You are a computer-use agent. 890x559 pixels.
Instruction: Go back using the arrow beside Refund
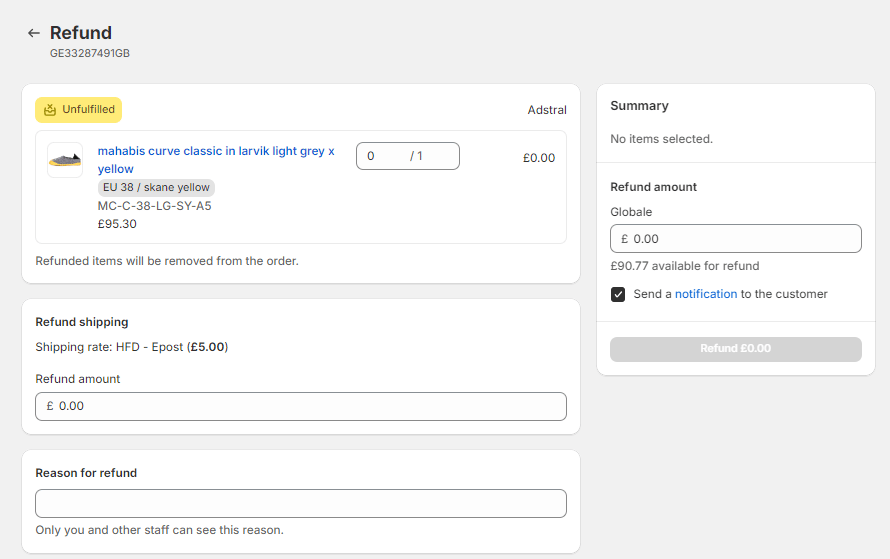[x=33, y=33]
